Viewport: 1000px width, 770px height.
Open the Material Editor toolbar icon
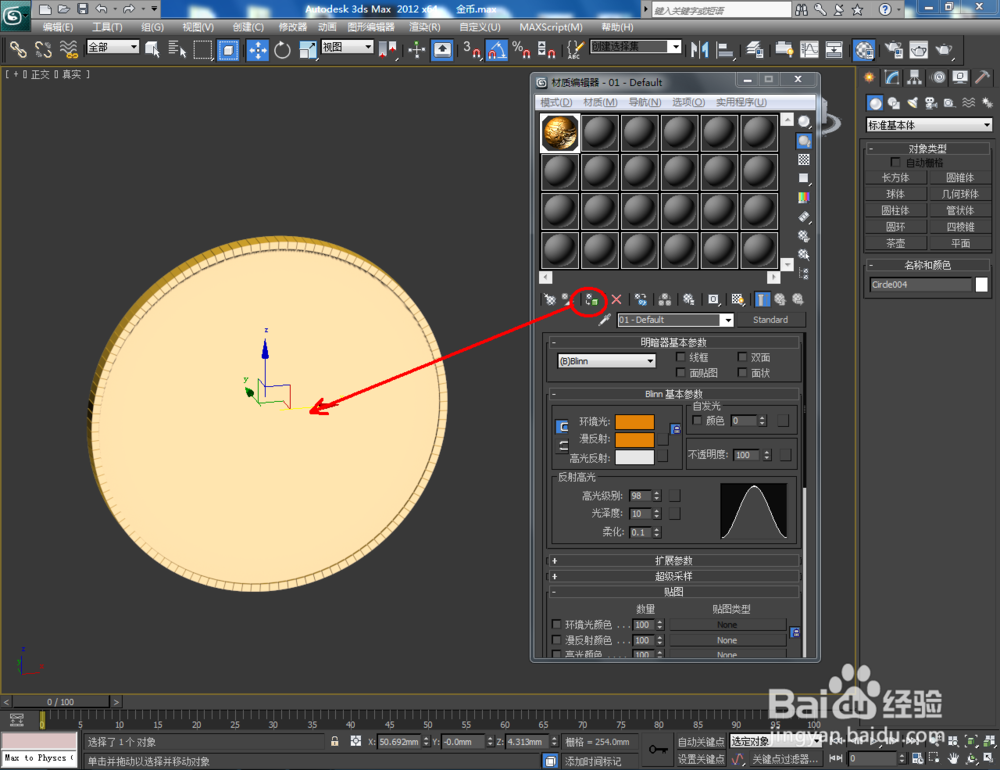864,50
